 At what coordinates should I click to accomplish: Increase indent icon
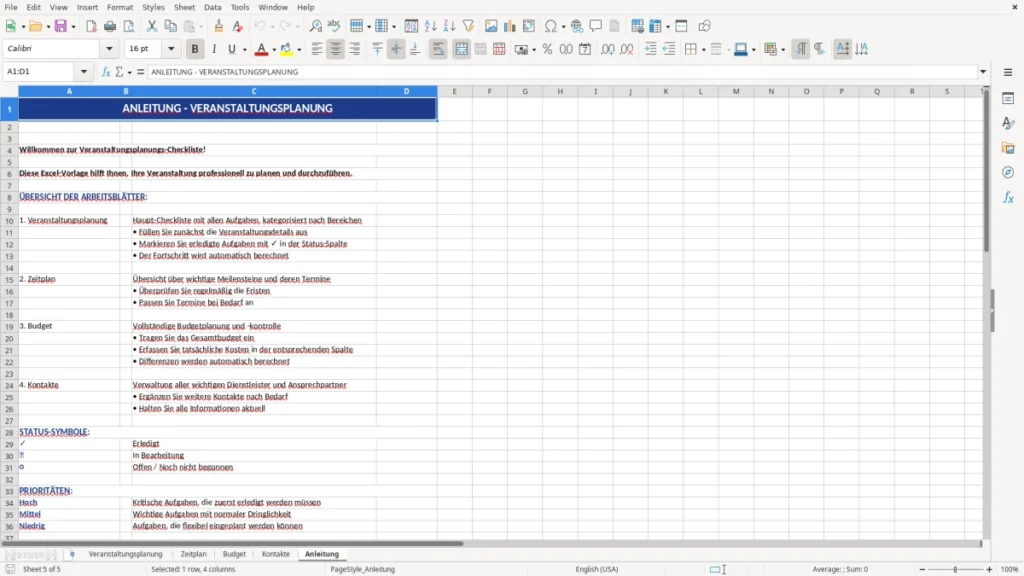[x=650, y=49]
